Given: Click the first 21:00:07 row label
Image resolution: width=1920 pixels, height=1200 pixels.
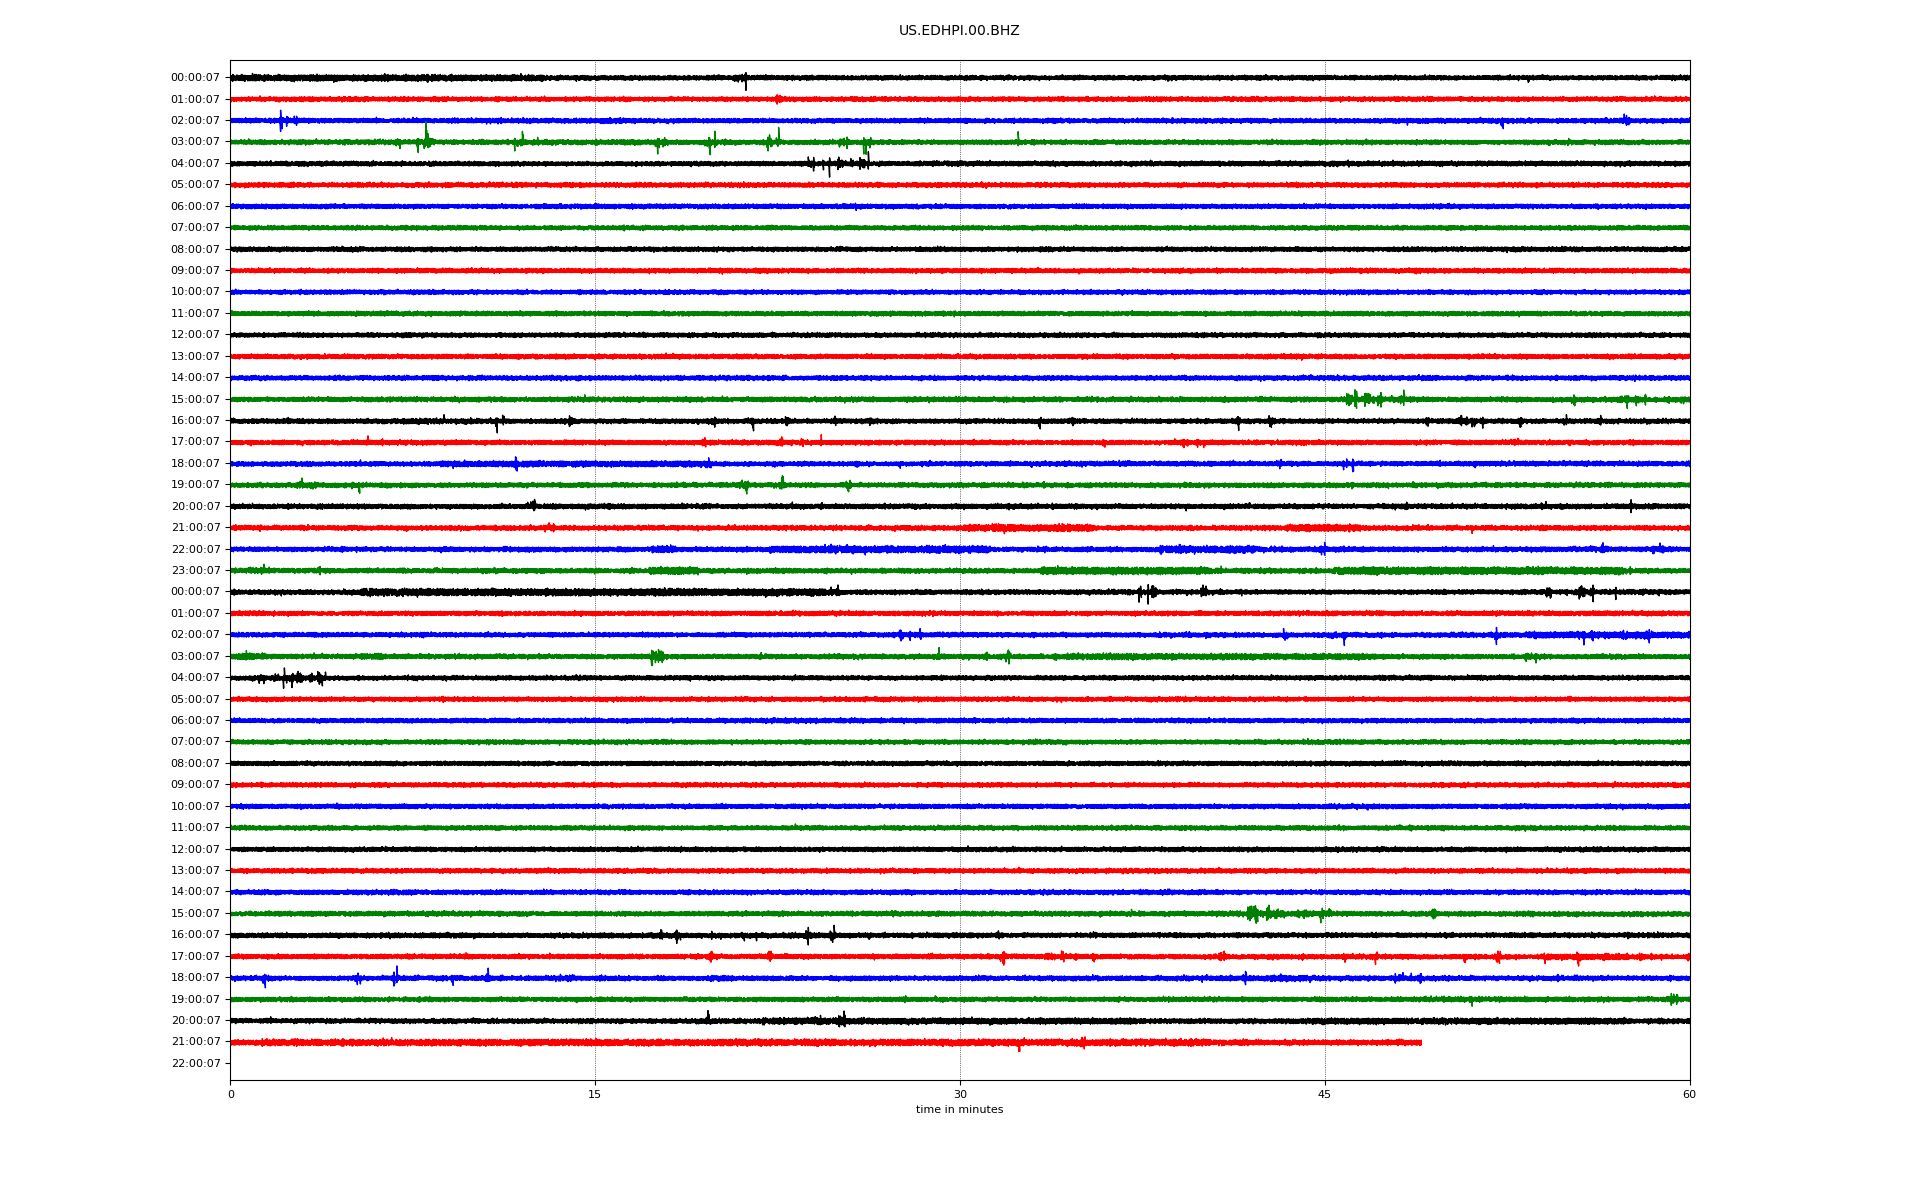Looking at the screenshot, I should click(195, 528).
